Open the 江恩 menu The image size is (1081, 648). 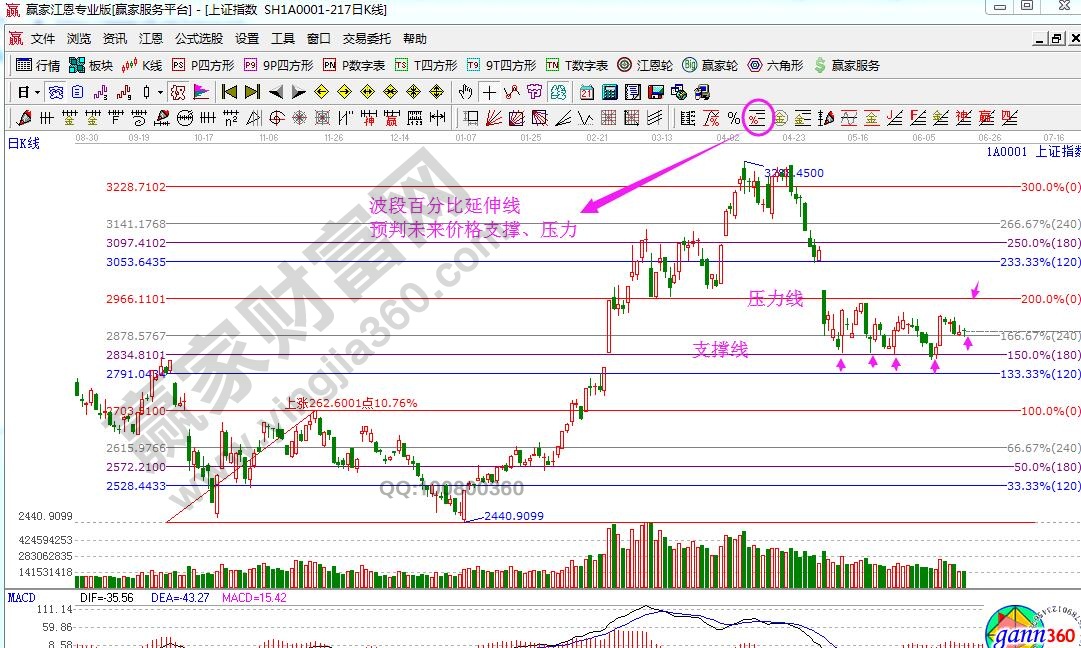151,39
